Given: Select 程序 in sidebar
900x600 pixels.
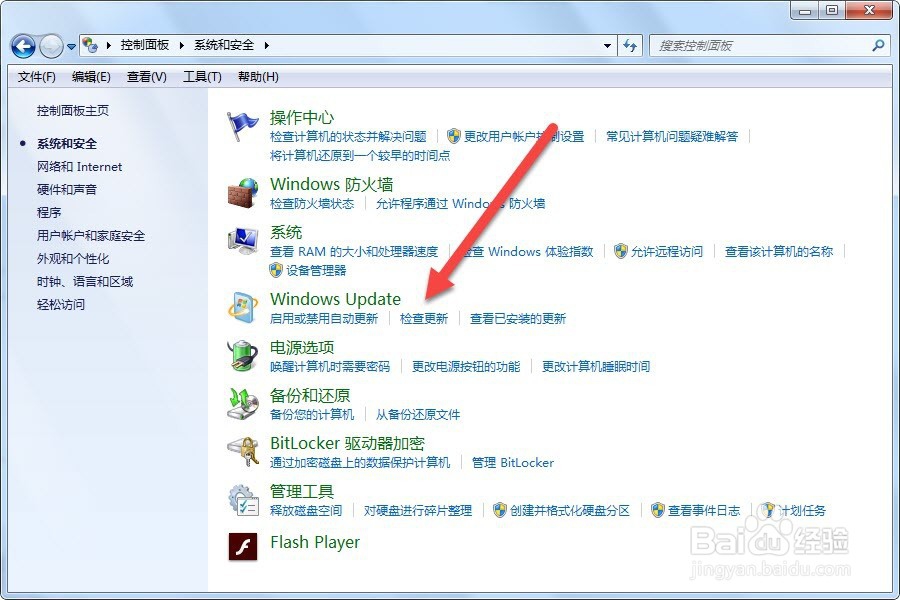Looking at the screenshot, I should point(49,213).
